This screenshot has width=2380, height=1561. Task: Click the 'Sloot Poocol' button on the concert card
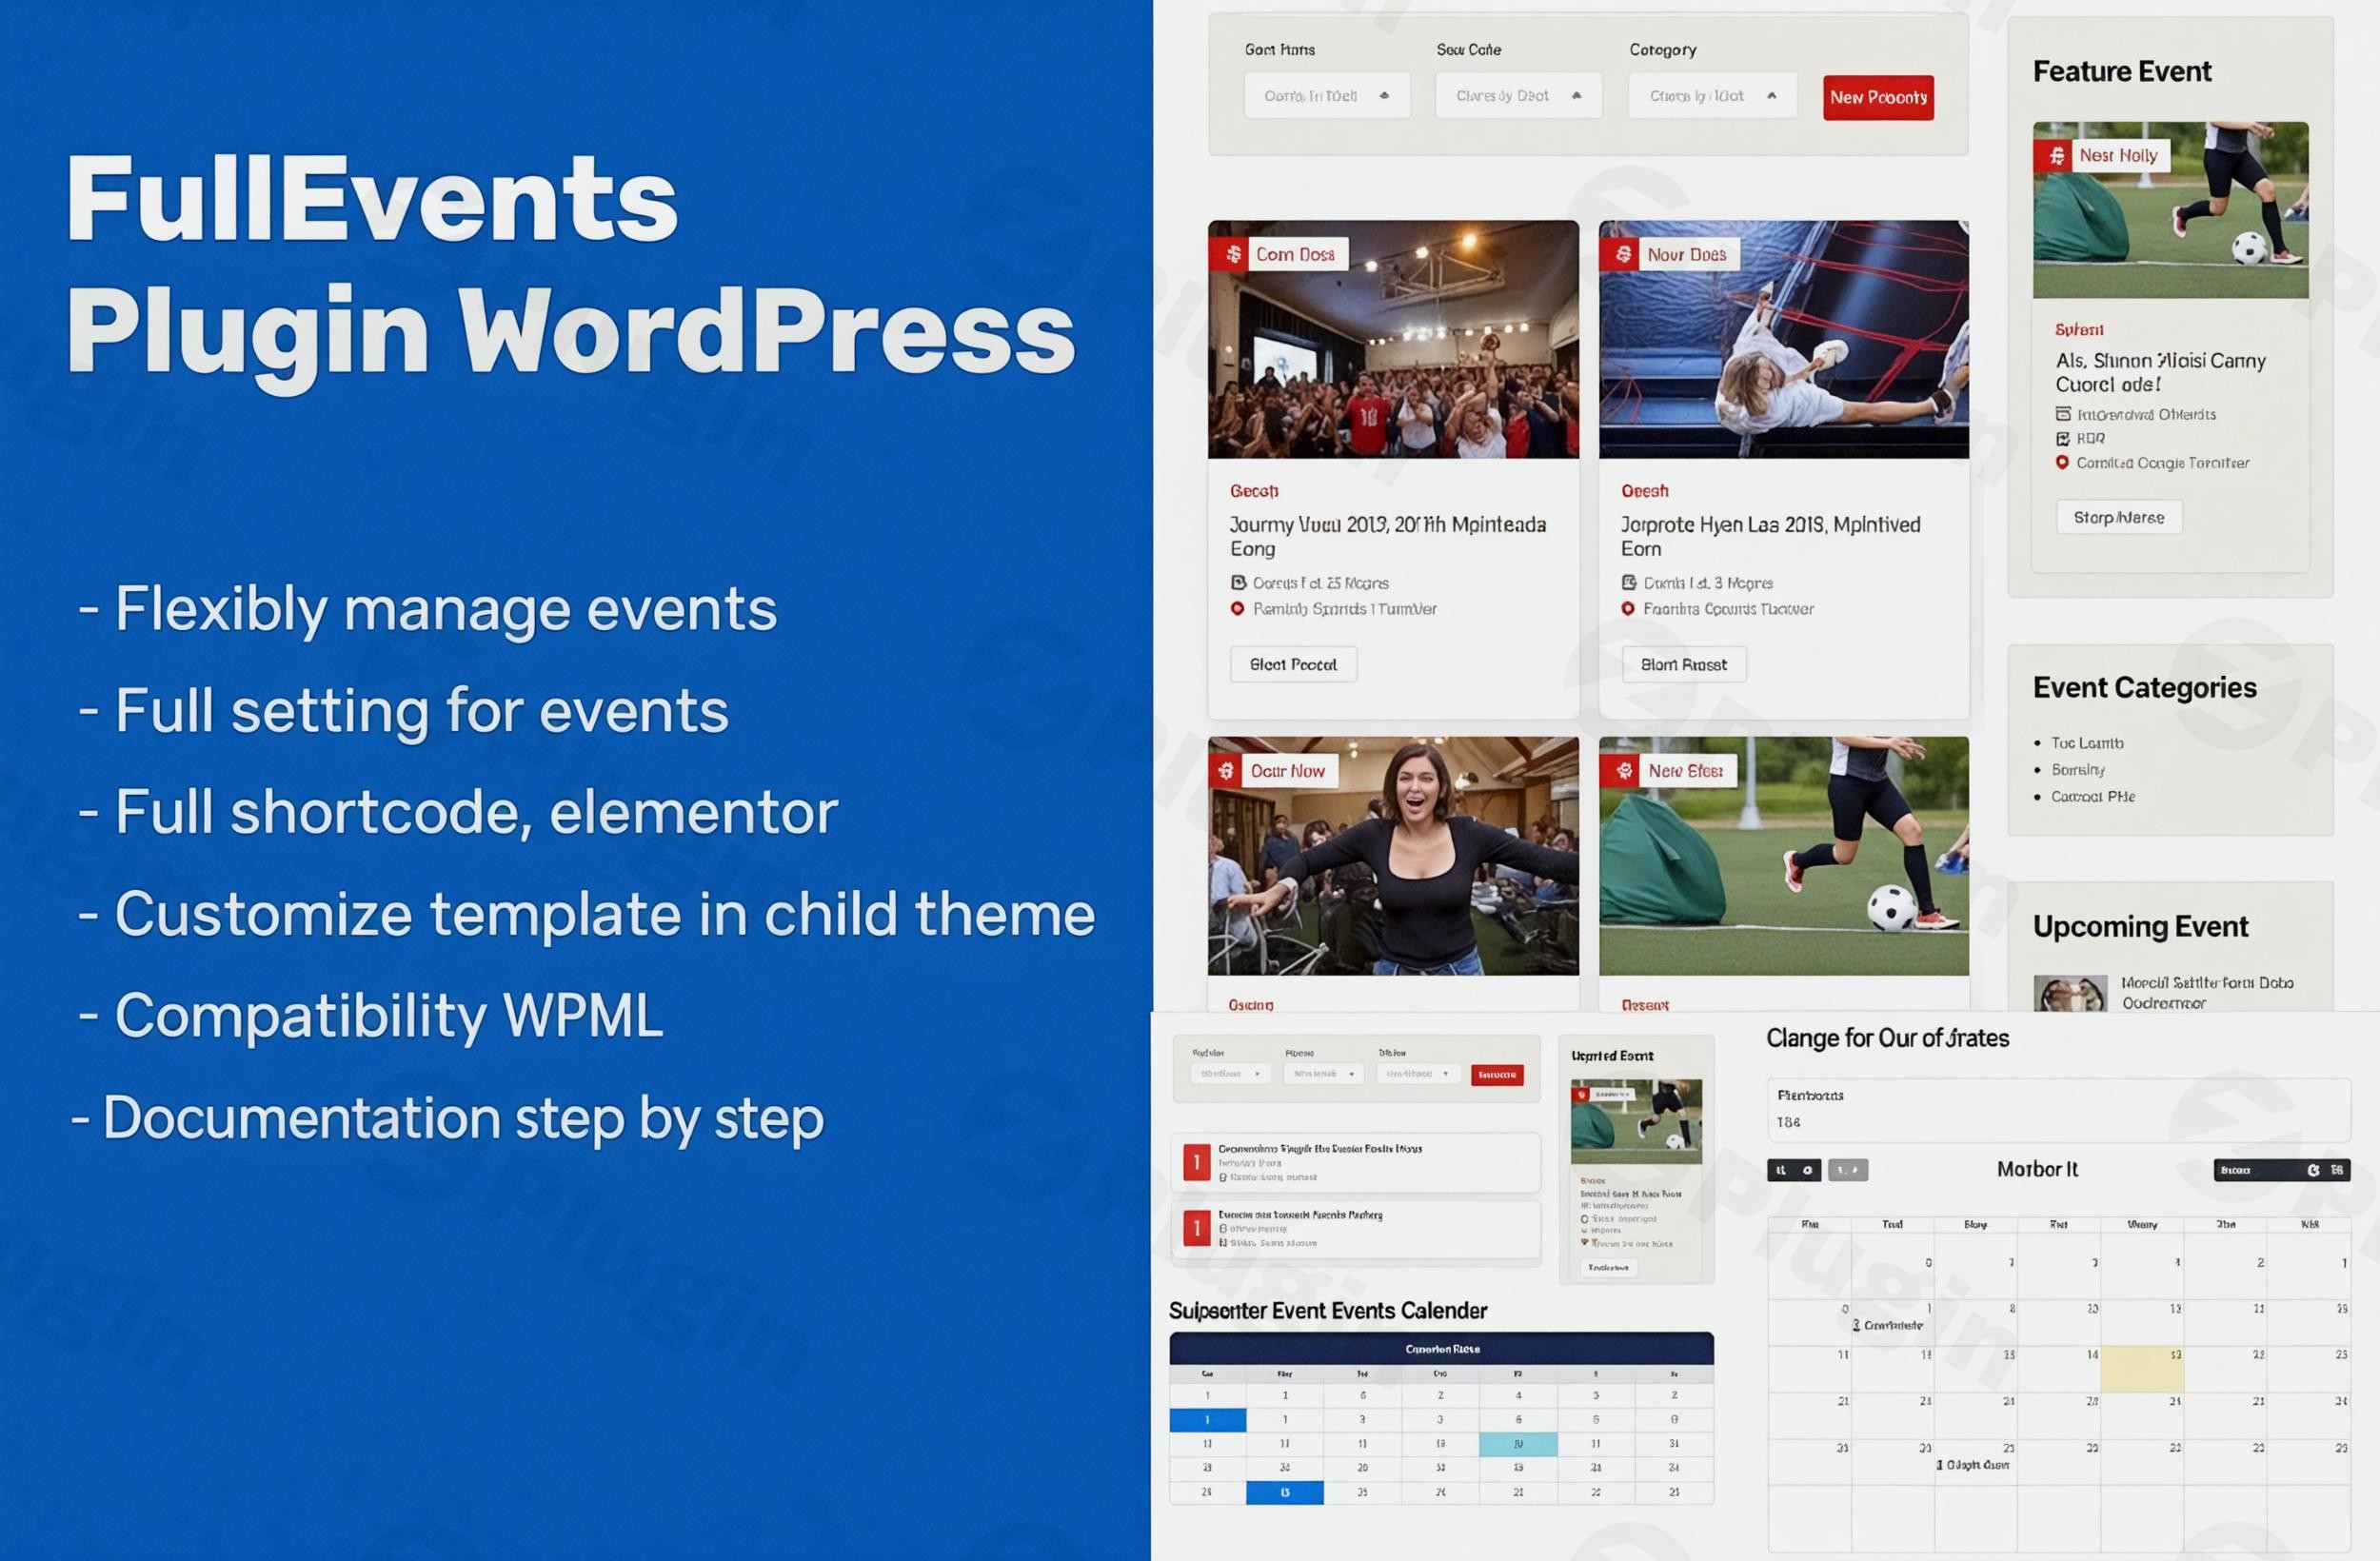1293,665
